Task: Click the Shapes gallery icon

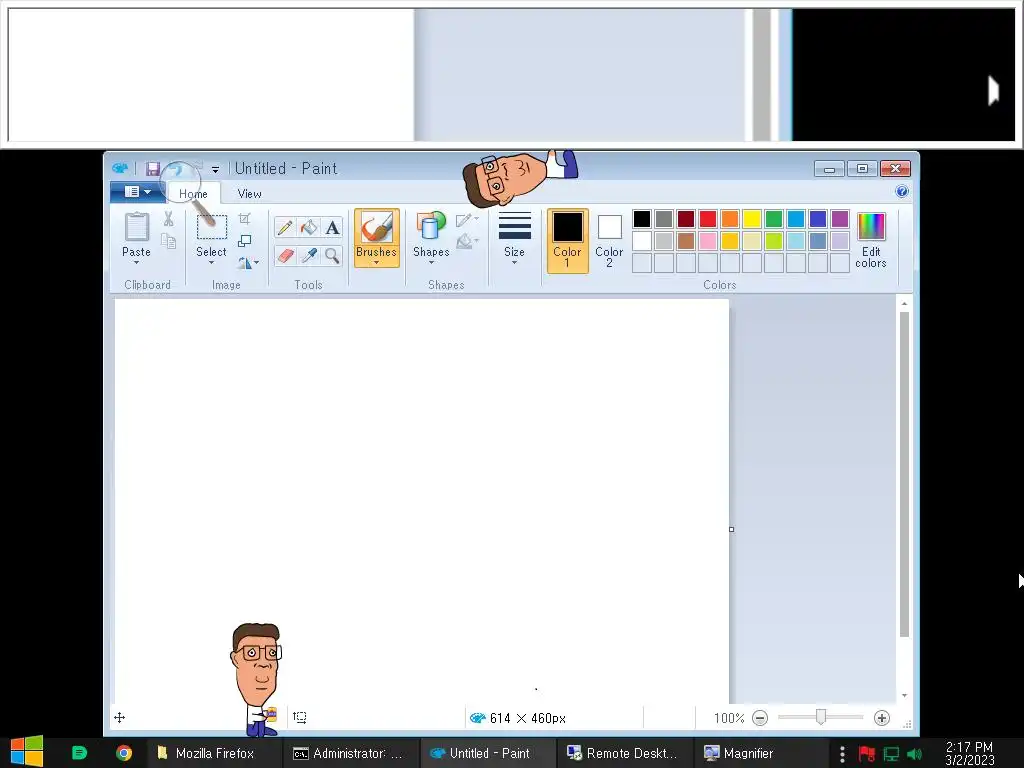Action: 431,226
